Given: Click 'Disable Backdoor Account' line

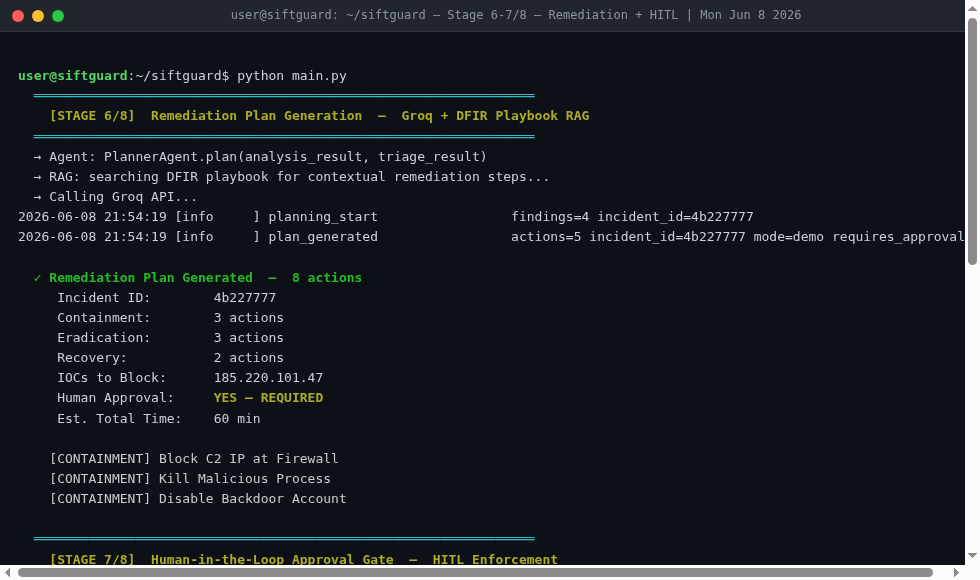Looking at the screenshot, I should click(198, 498).
